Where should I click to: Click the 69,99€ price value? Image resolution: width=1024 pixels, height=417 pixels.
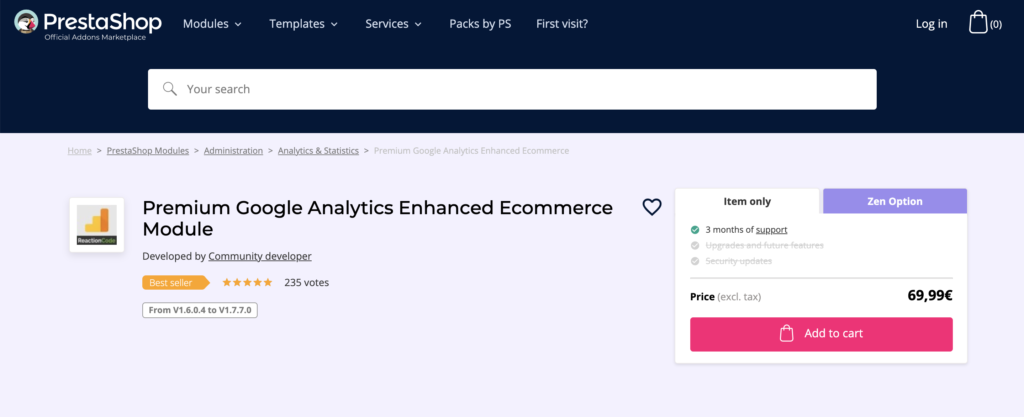(930, 296)
